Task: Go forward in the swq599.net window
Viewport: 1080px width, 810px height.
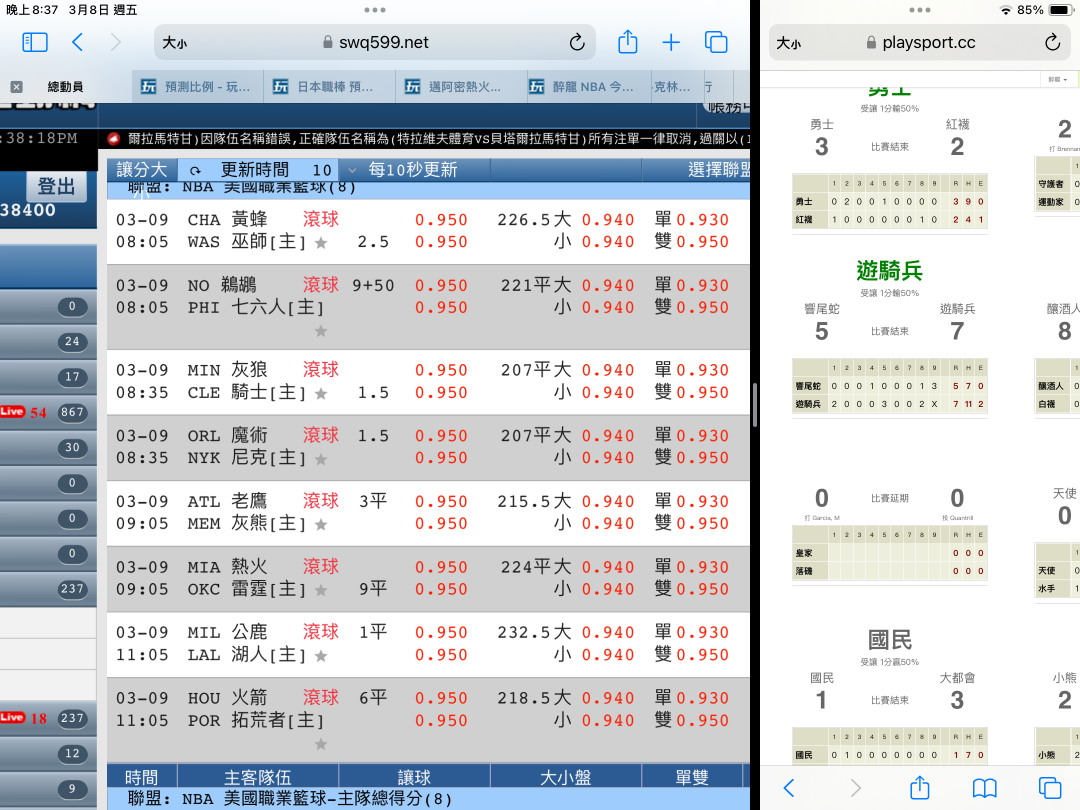Action: (x=116, y=43)
